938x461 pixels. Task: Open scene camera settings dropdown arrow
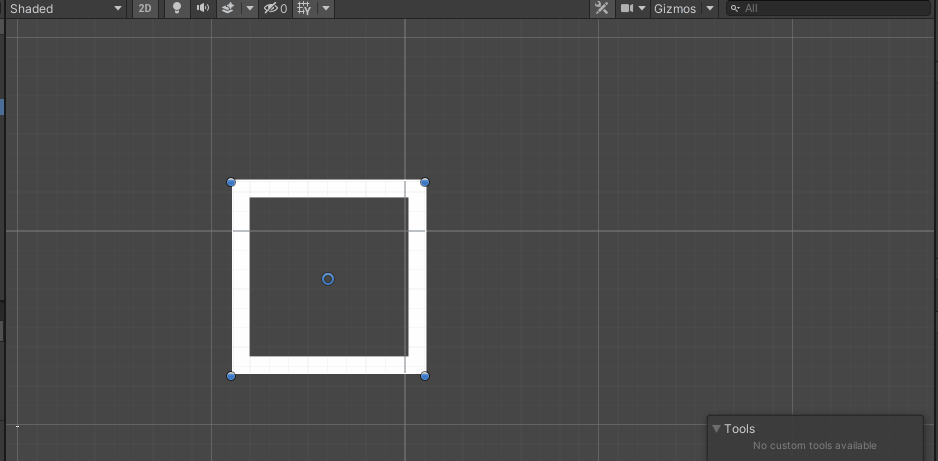642,8
